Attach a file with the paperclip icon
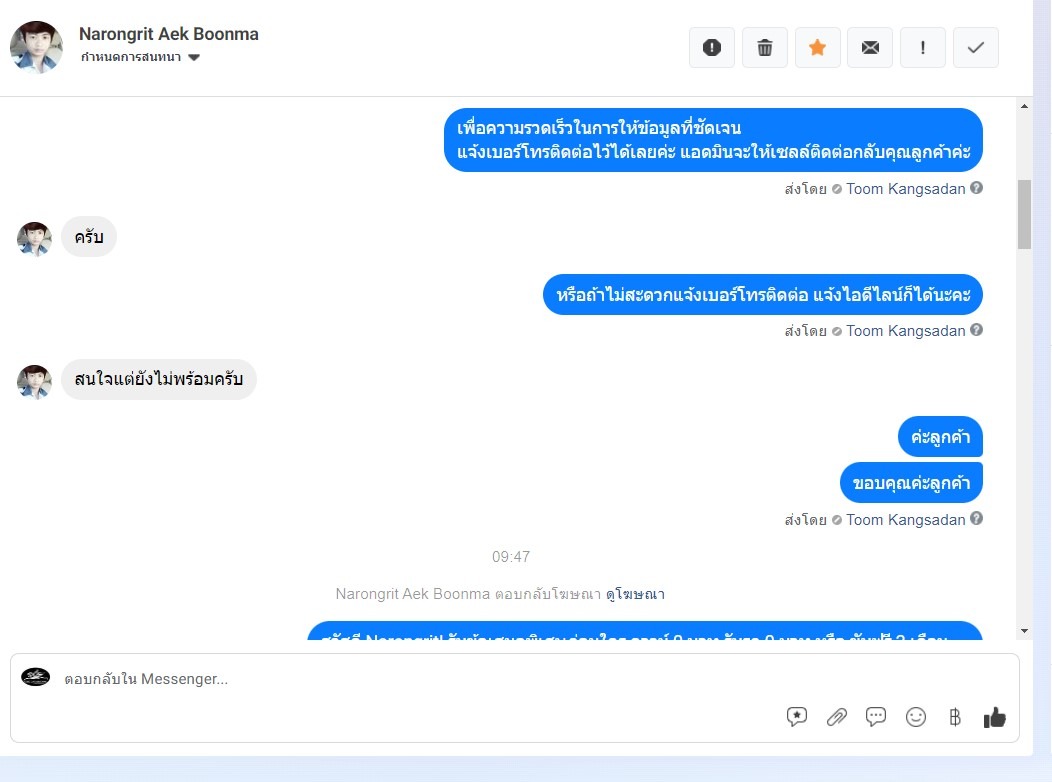This screenshot has width=1052, height=782. (837, 717)
